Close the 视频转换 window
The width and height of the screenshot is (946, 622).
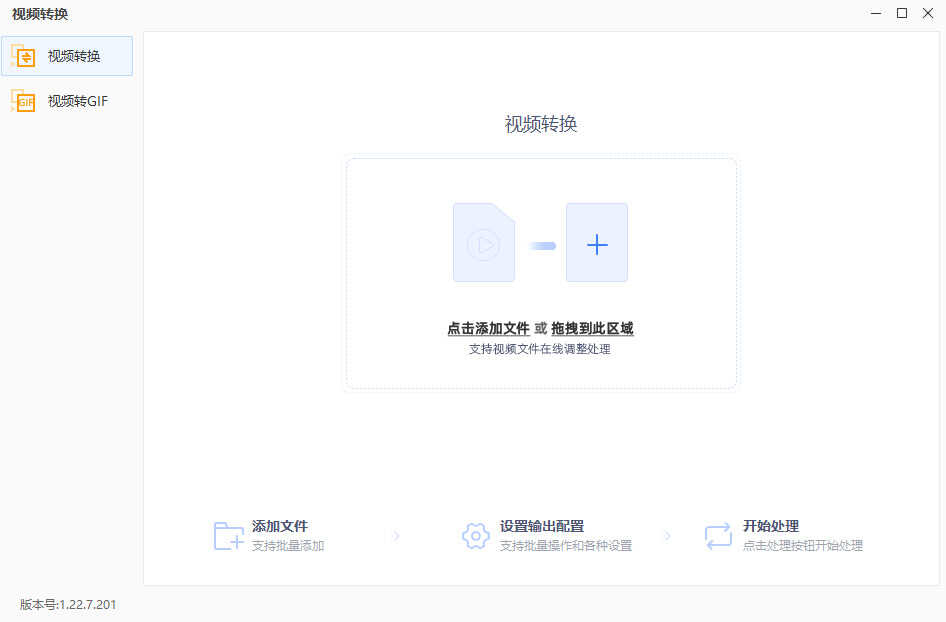[x=928, y=13]
